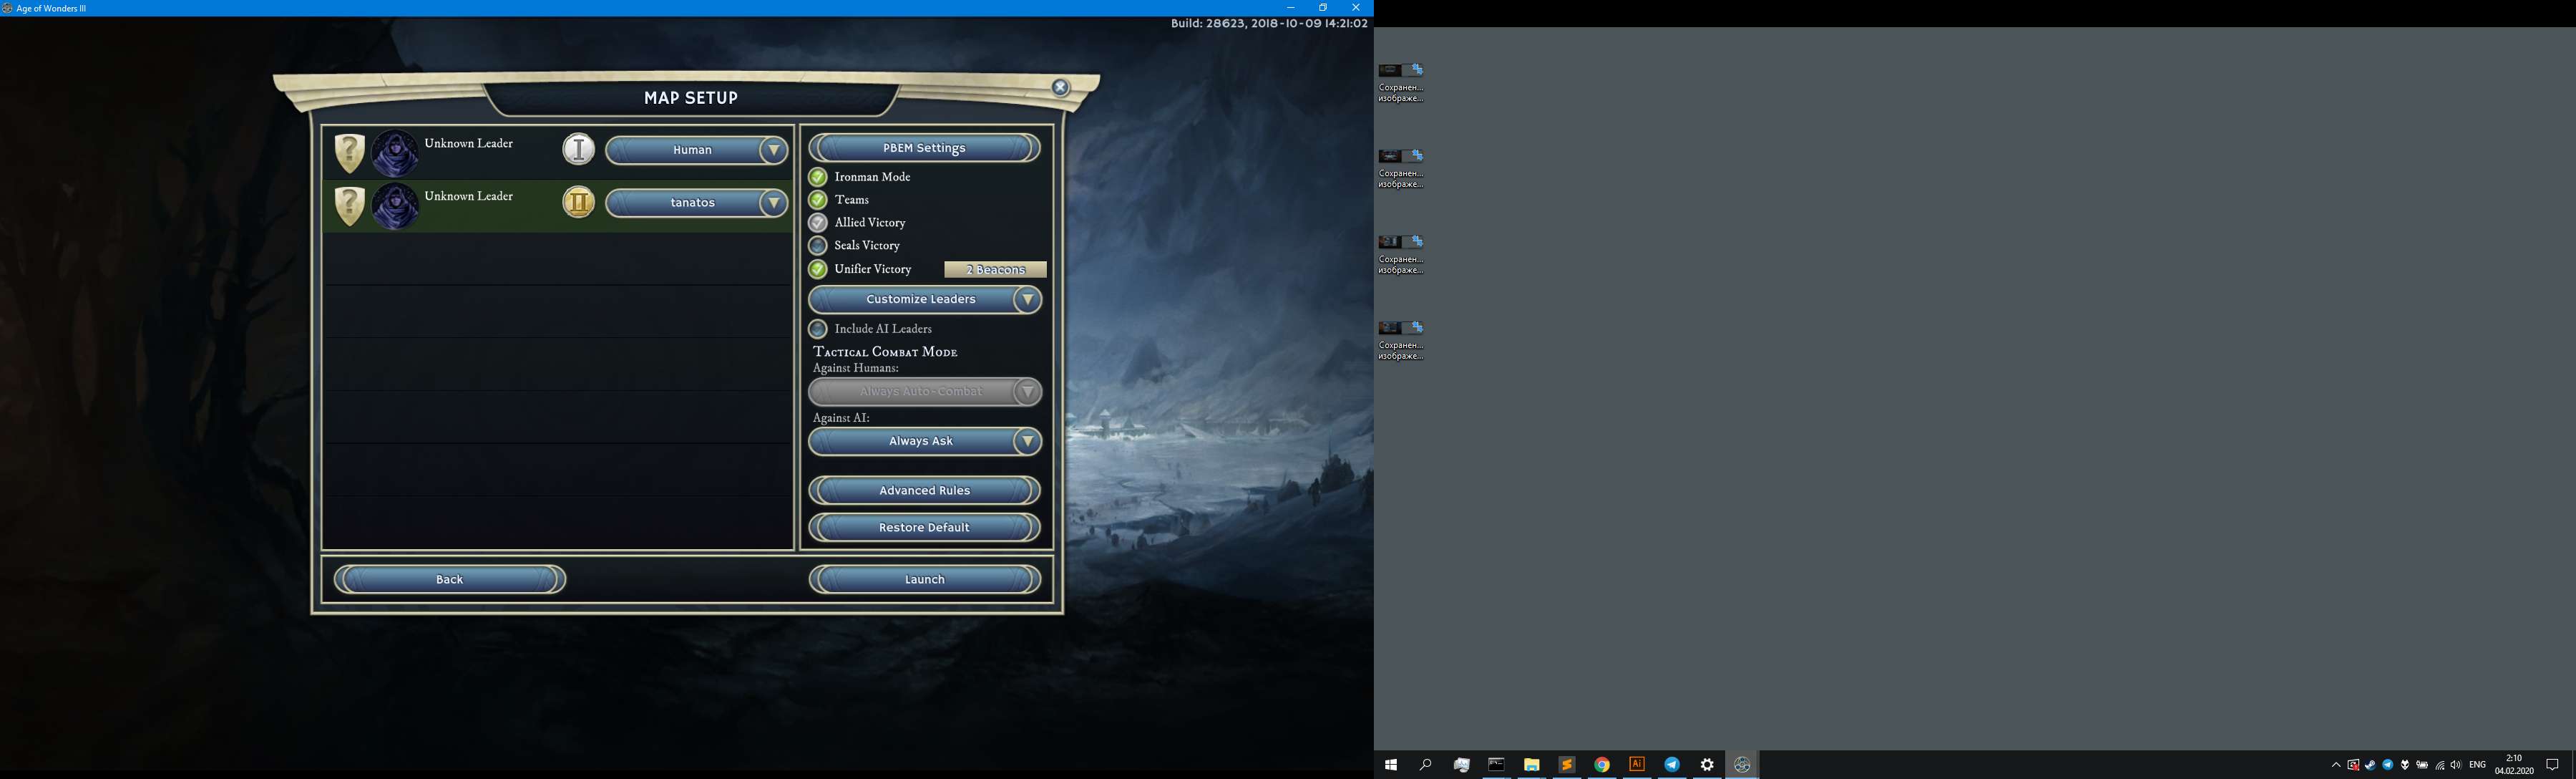The height and width of the screenshot is (779, 2576).
Task: Click second leader's question mark shield
Action: pyautogui.click(x=349, y=206)
